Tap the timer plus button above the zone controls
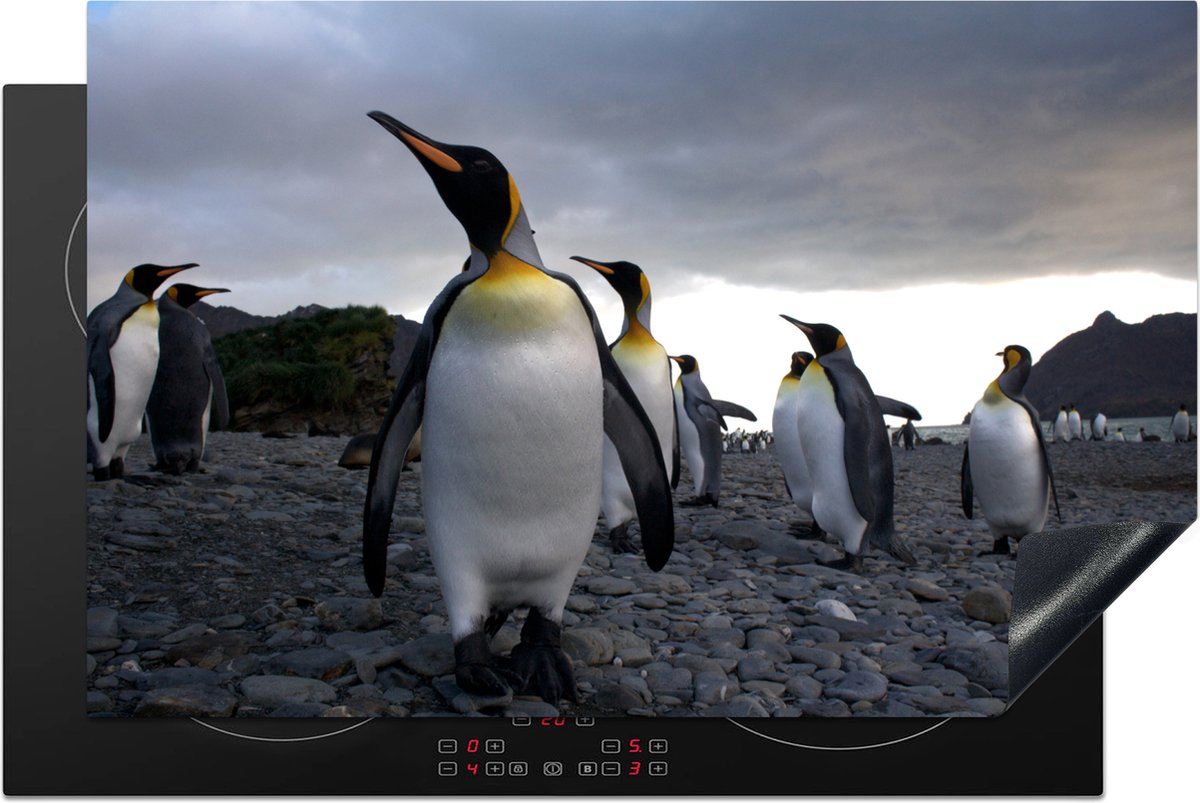 click(585, 720)
